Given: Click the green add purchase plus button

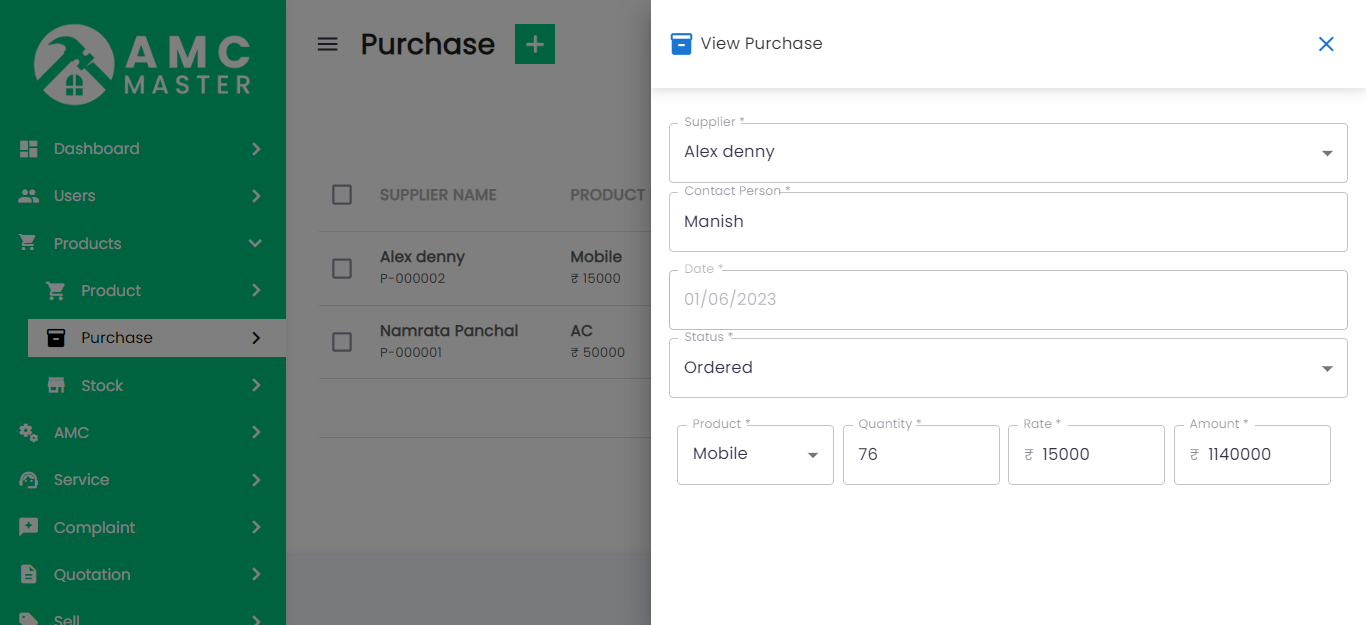Looking at the screenshot, I should [x=534, y=44].
